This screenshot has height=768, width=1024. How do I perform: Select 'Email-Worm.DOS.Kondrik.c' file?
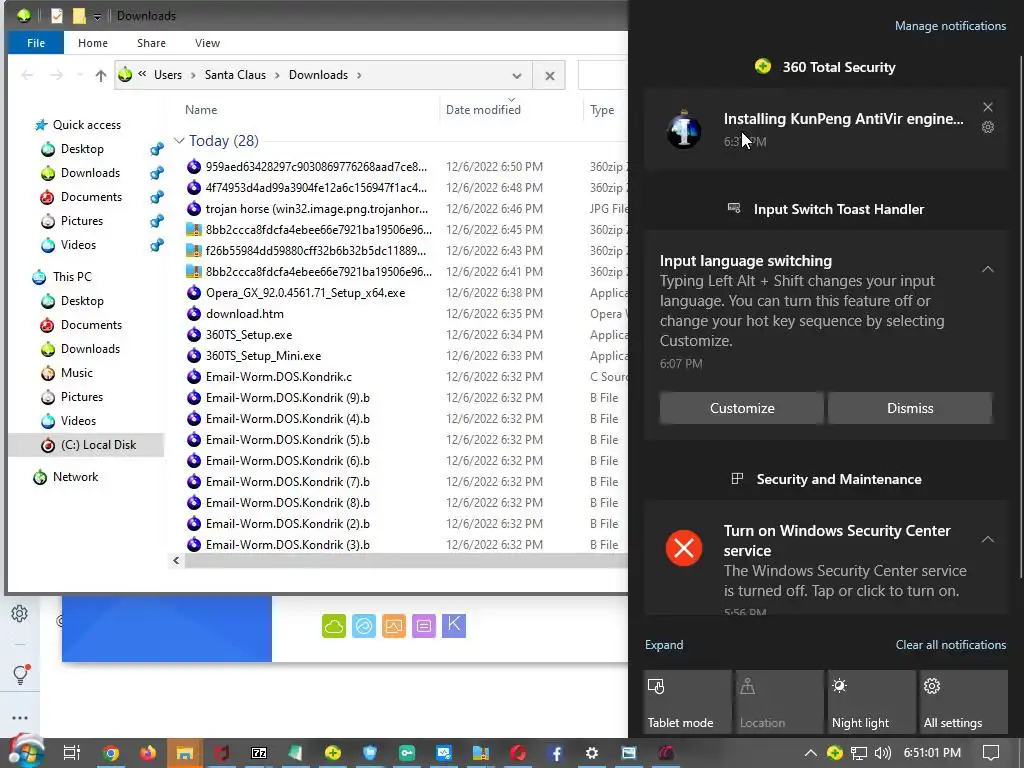pyautogui.click(x=279, y=377)
